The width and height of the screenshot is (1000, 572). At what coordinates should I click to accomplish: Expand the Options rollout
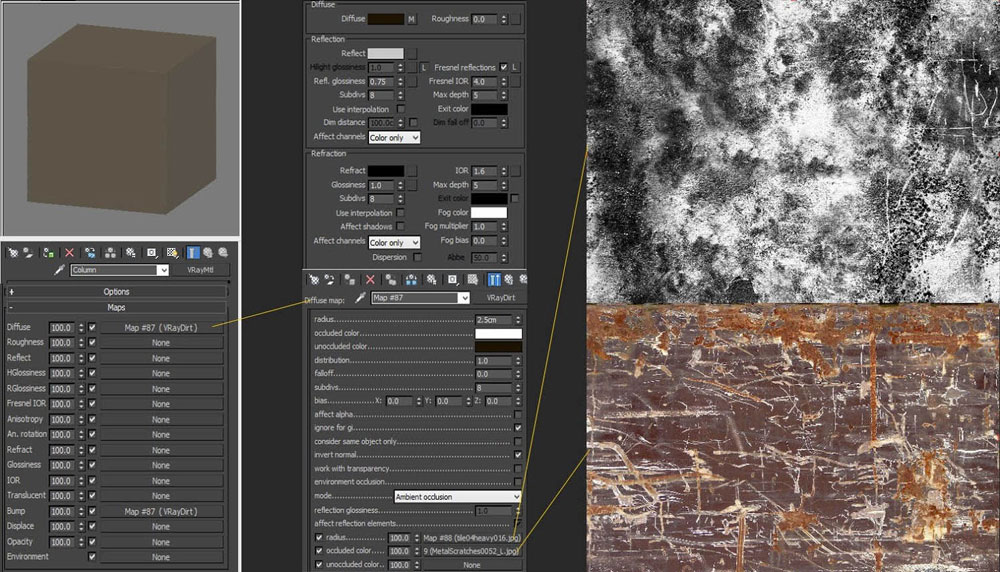tap(117, 292)
